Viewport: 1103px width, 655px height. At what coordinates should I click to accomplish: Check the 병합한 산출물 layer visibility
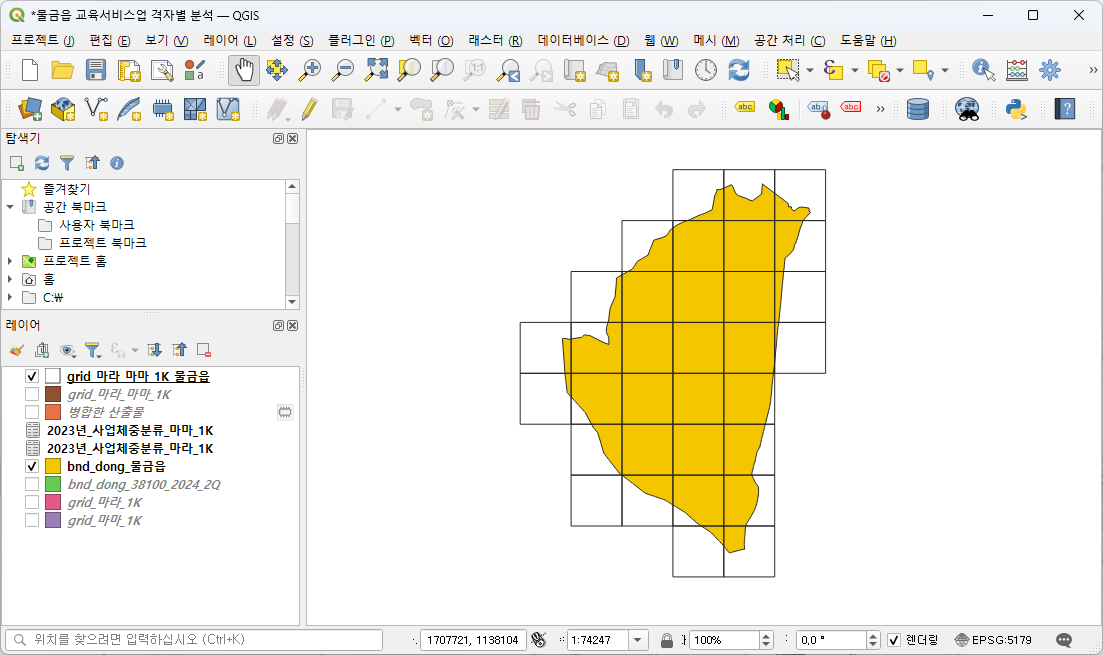coord(32,412)
